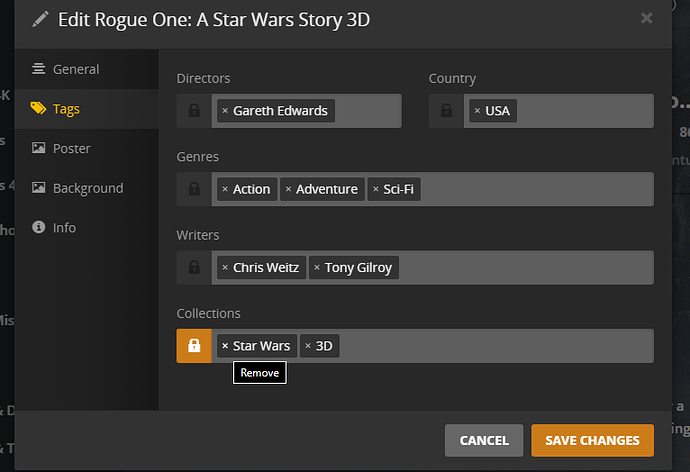Toggle the Genres field lock
Image resolution: width=690 pixels, height=472 pixels.
tap(194, 189)
